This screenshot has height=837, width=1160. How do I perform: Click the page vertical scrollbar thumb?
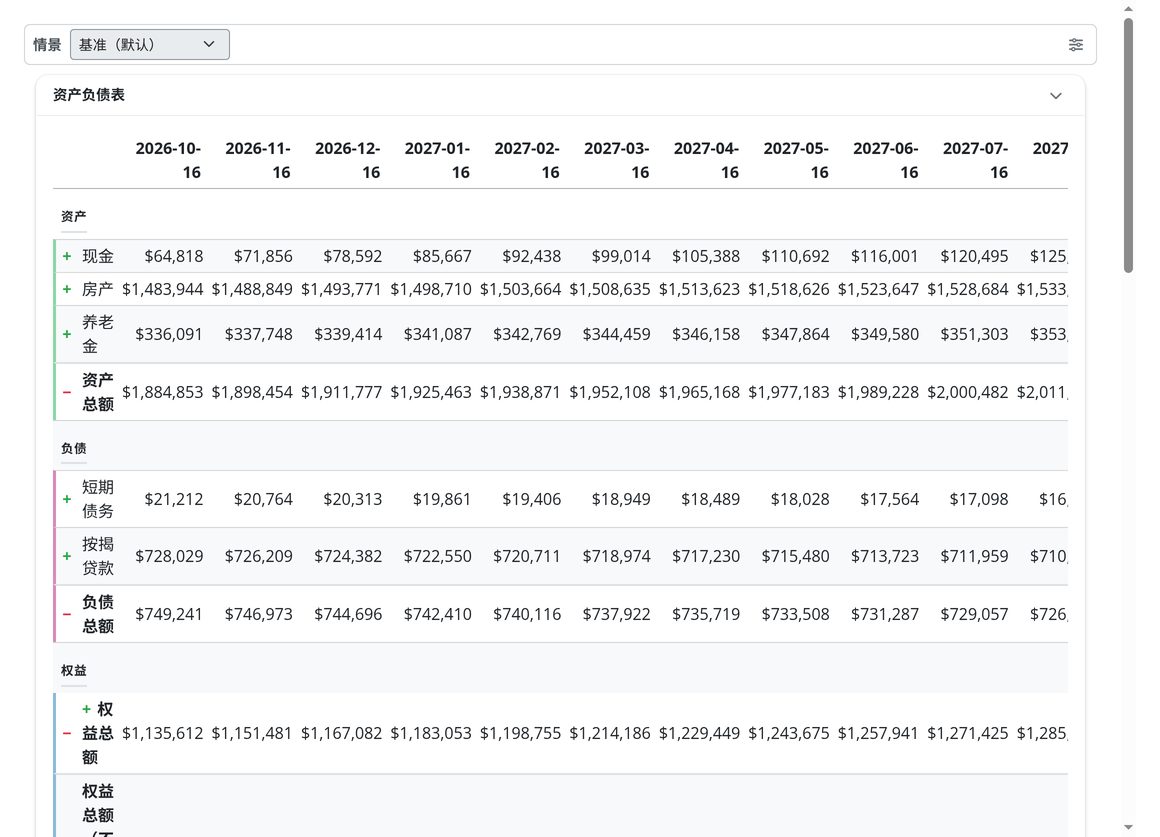coord(1128,146)
